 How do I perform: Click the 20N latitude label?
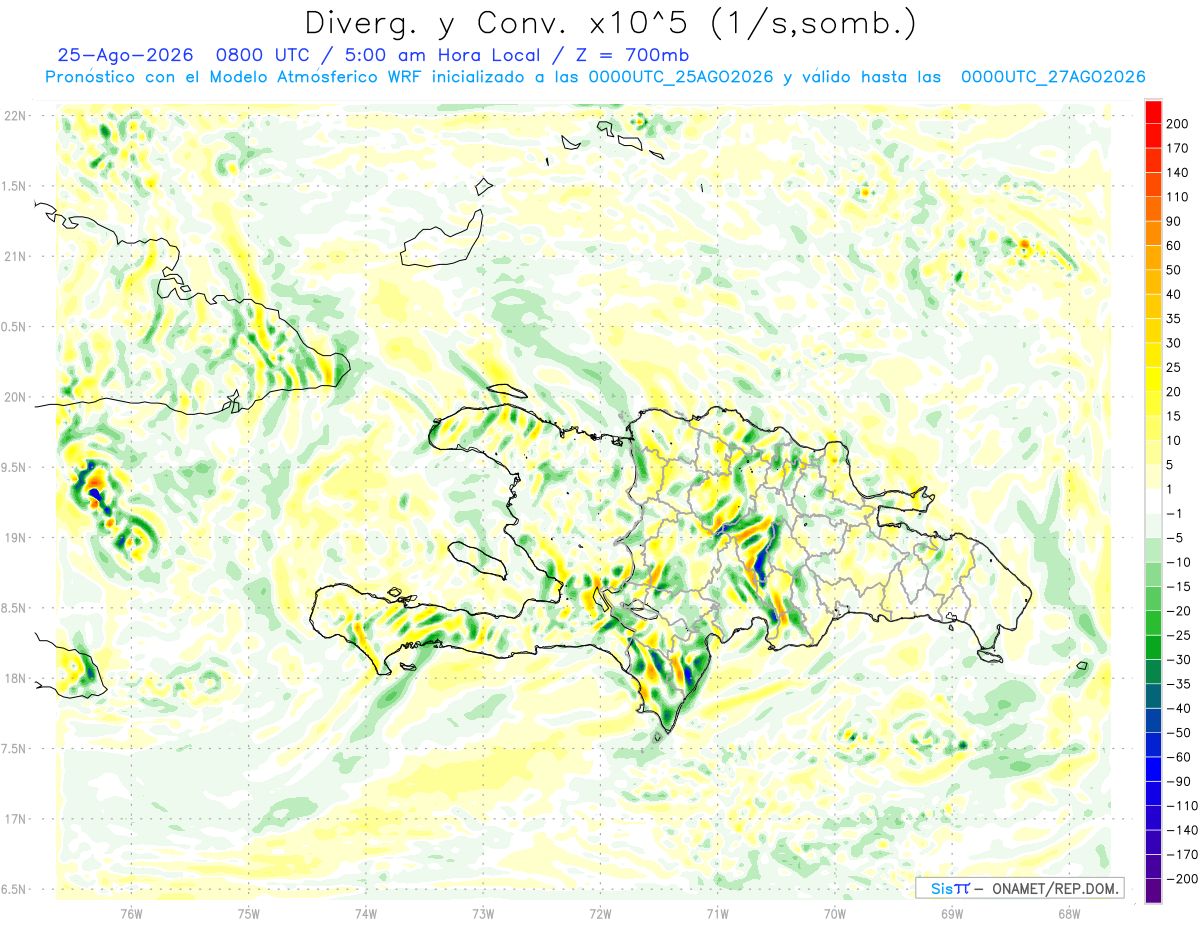click(15, 397)
